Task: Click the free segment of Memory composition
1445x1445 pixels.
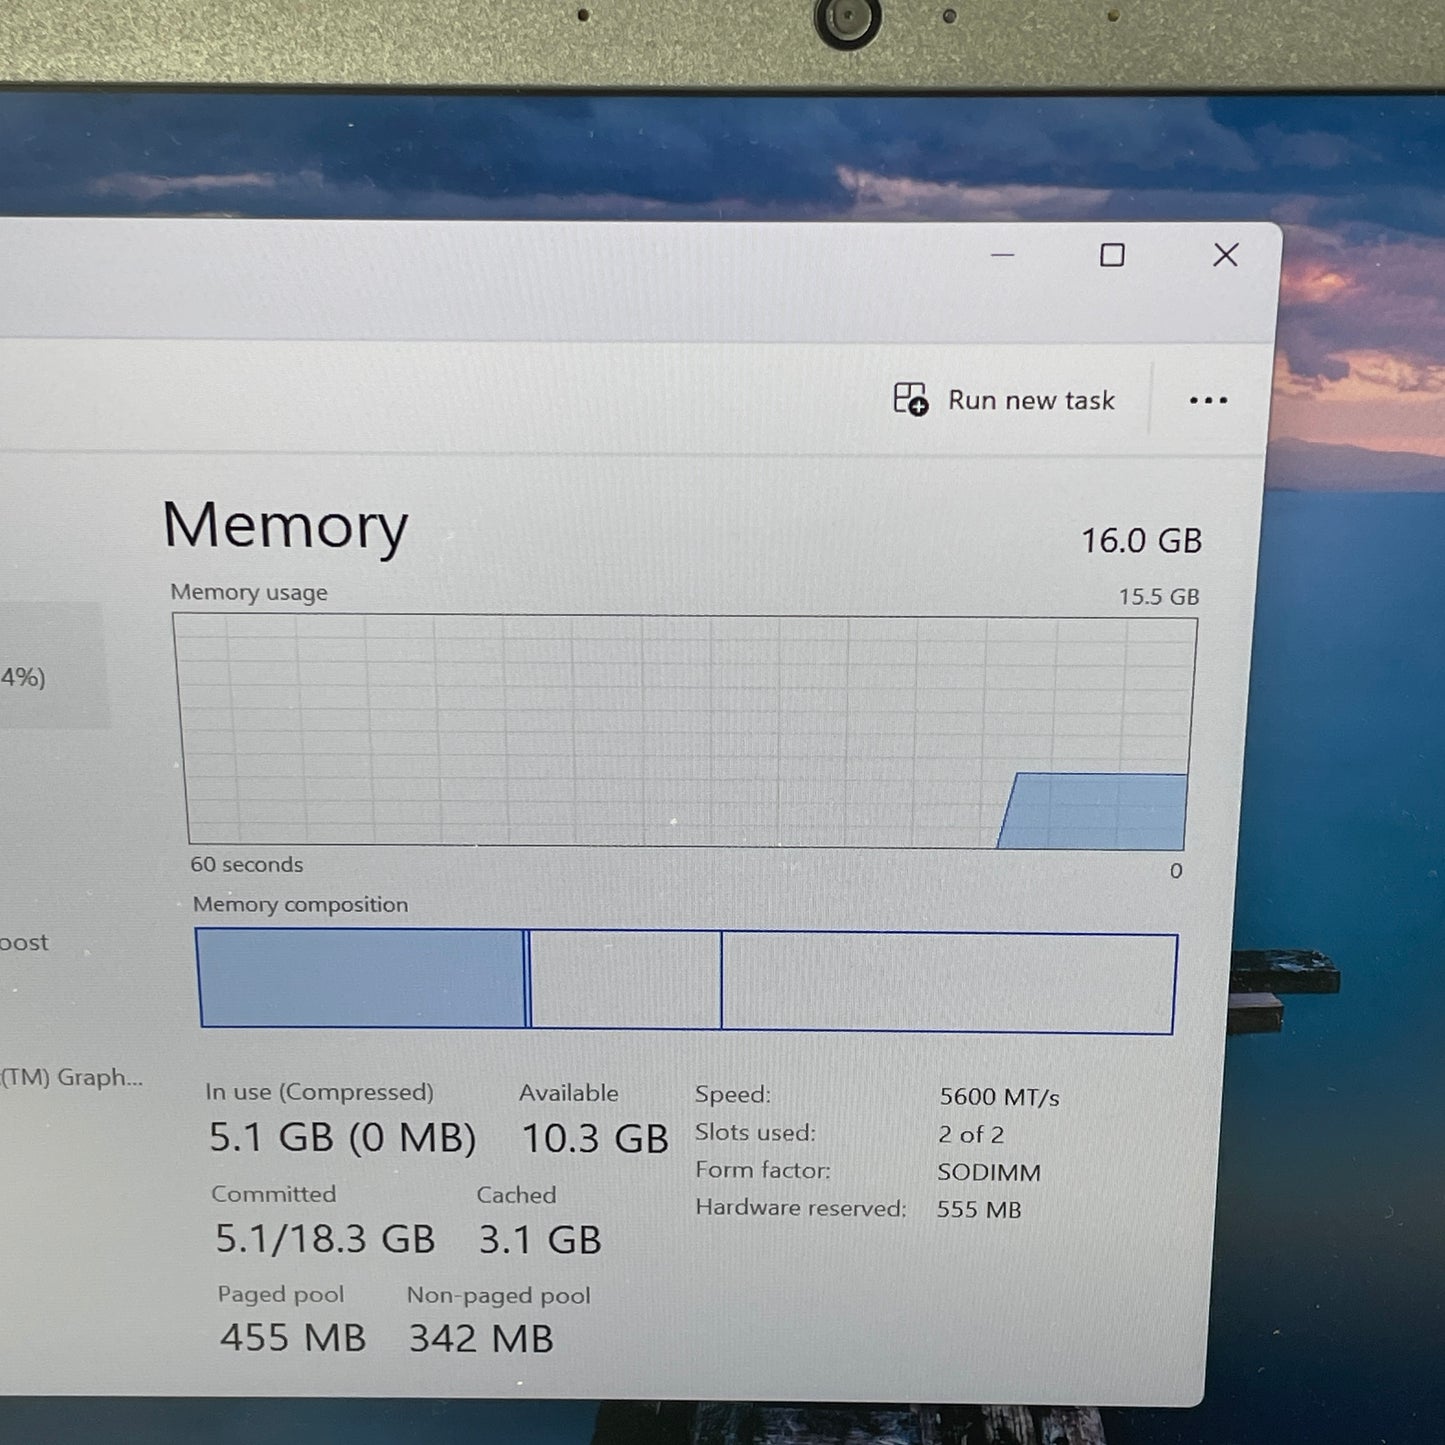Action: tap(948, 983)
